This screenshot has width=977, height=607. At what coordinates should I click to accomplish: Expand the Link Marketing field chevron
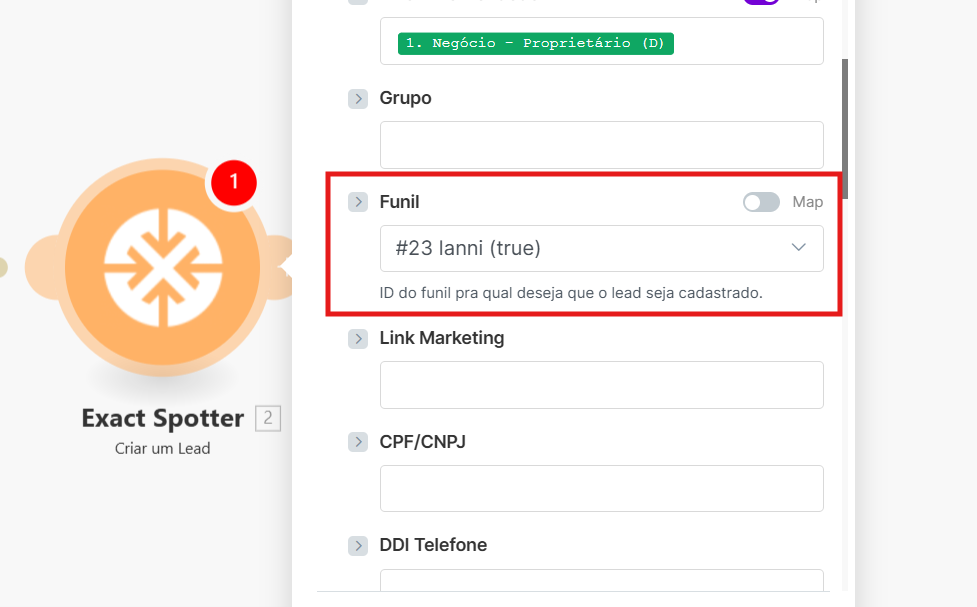click(x=358, y=338)
